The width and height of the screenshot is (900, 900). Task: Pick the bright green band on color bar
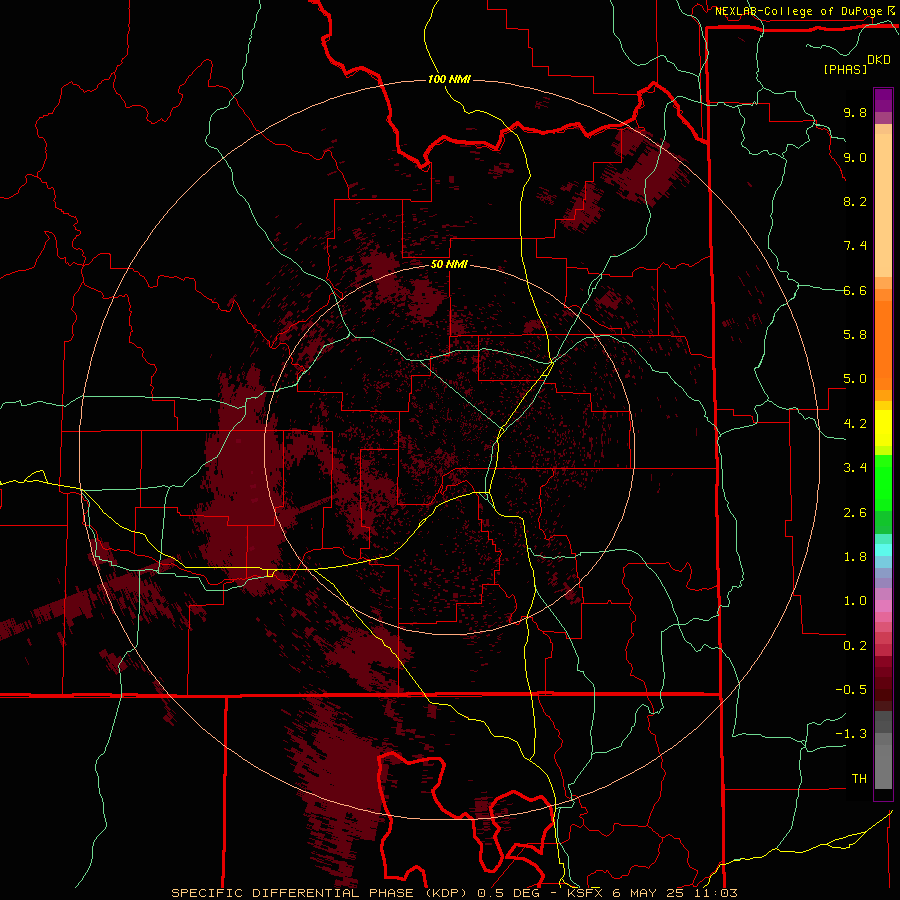(883, 482)
